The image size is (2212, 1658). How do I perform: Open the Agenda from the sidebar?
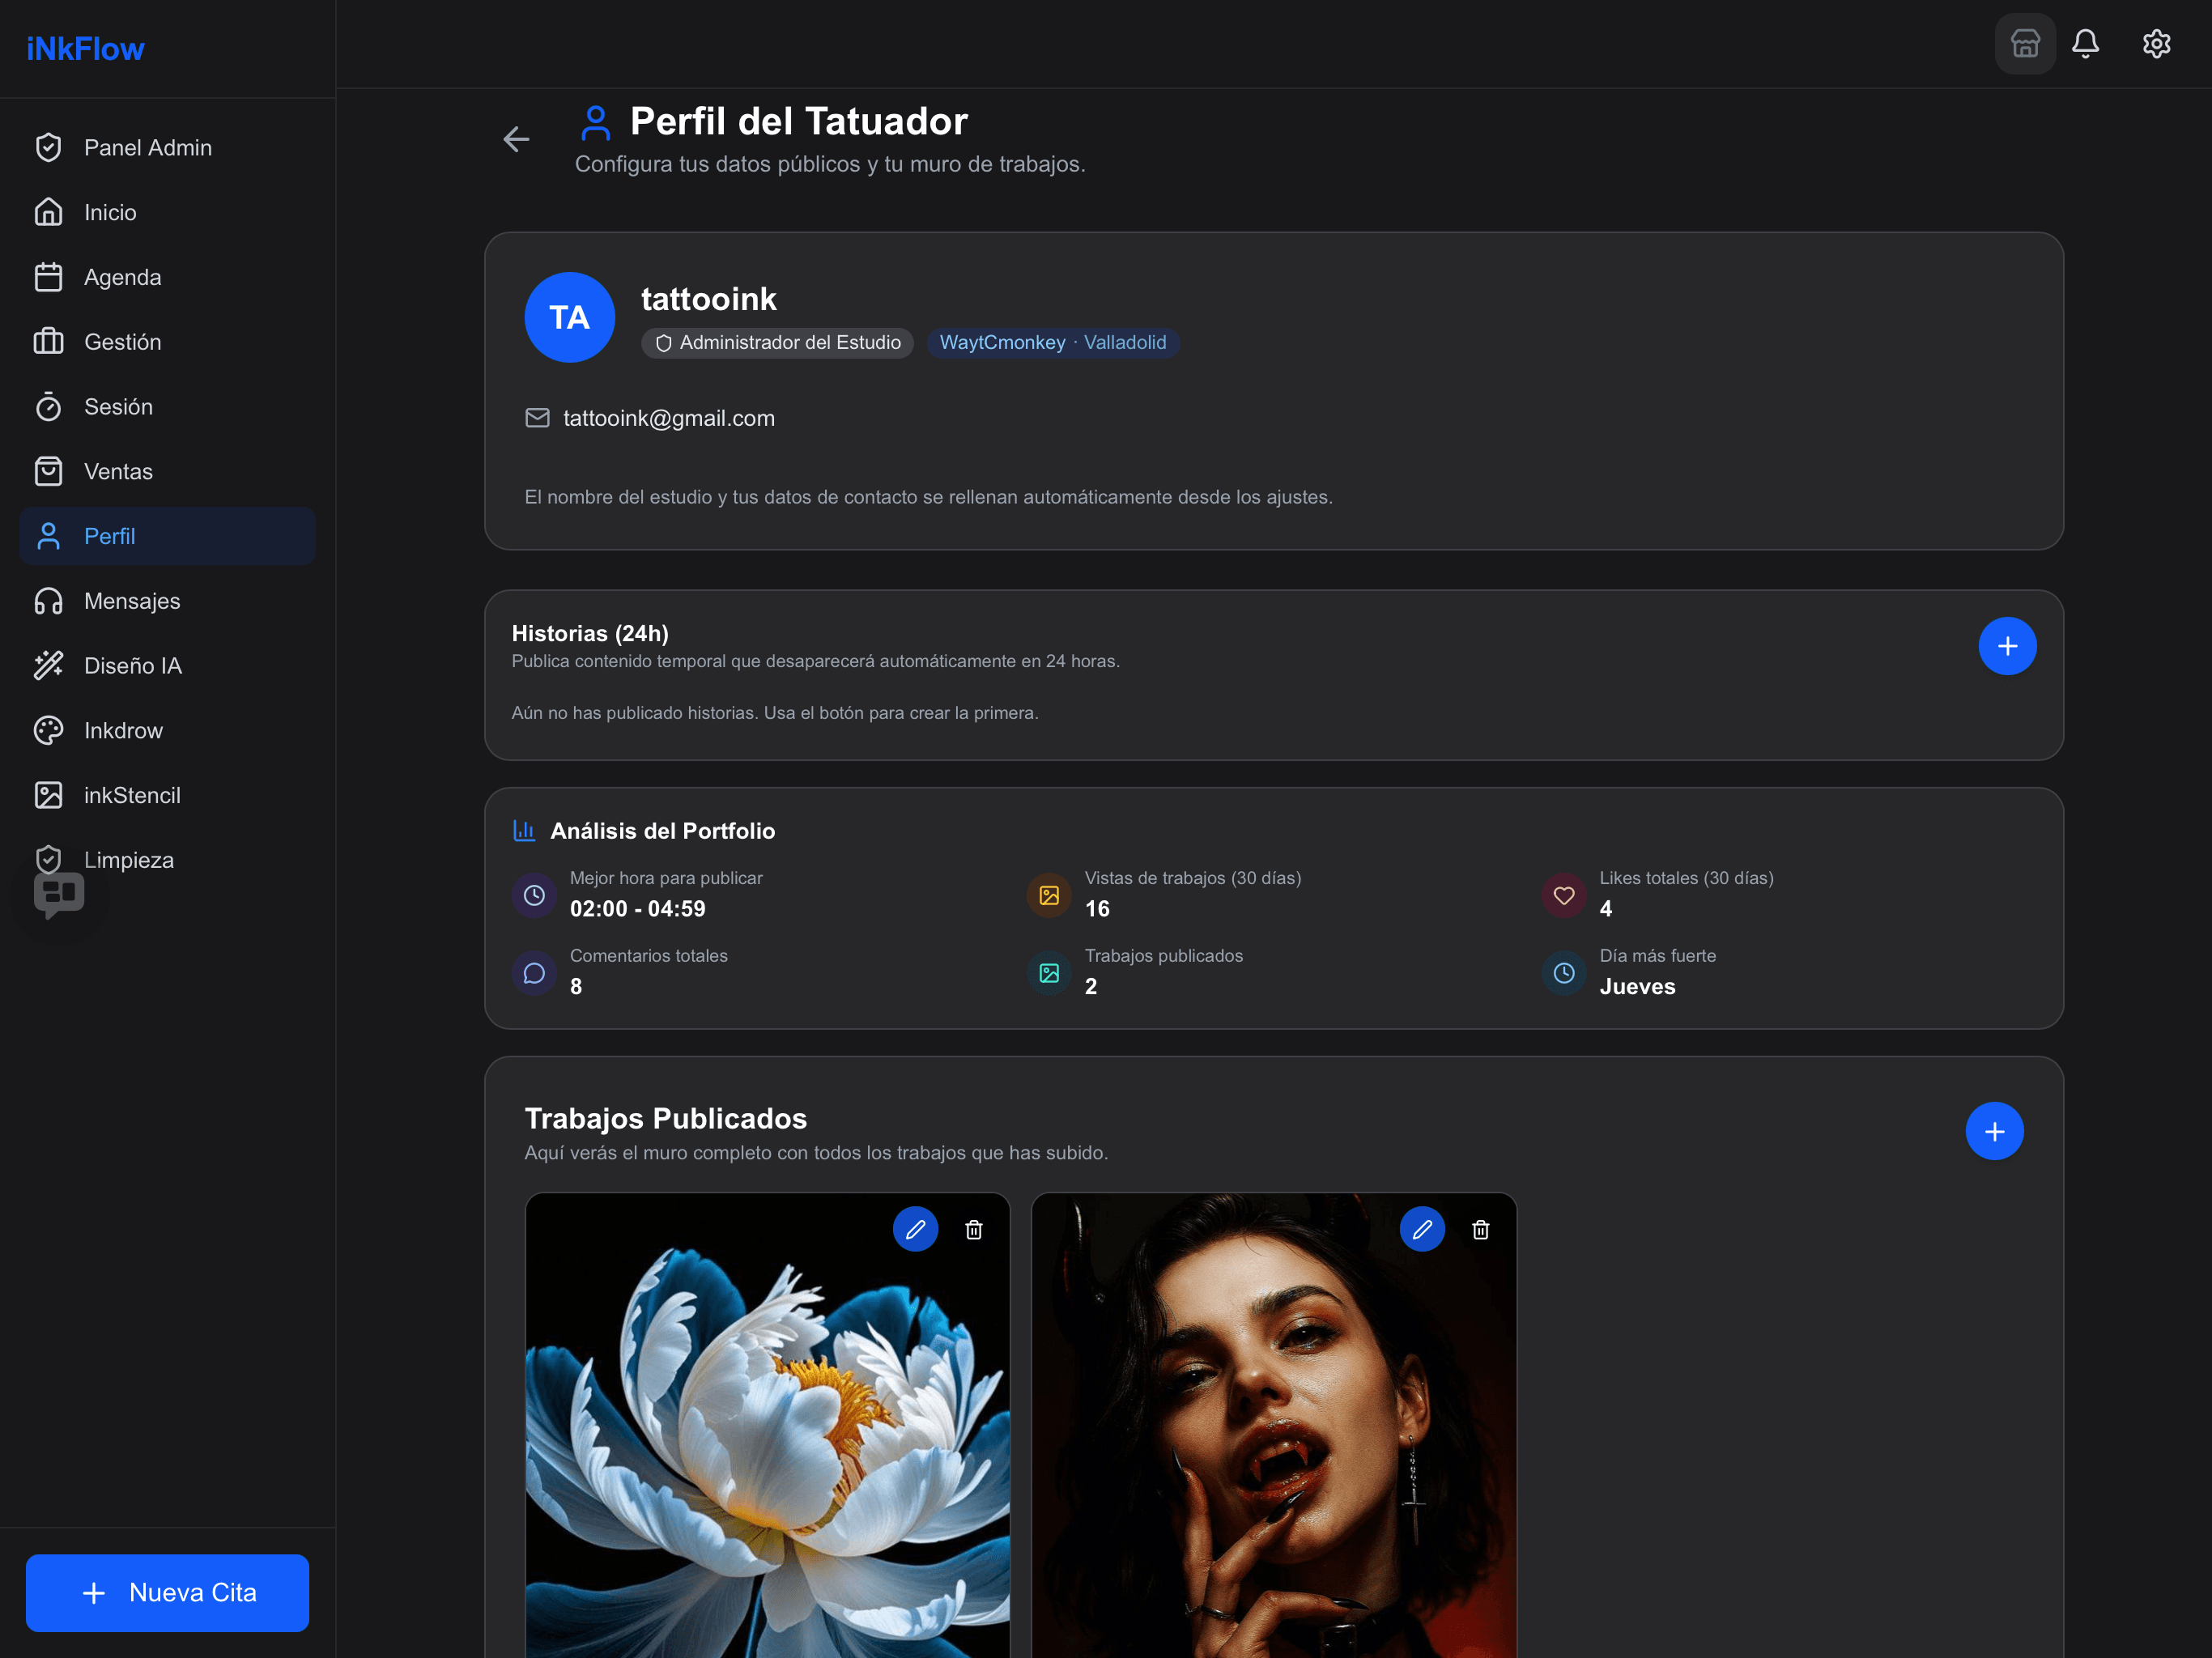point(122,277)
